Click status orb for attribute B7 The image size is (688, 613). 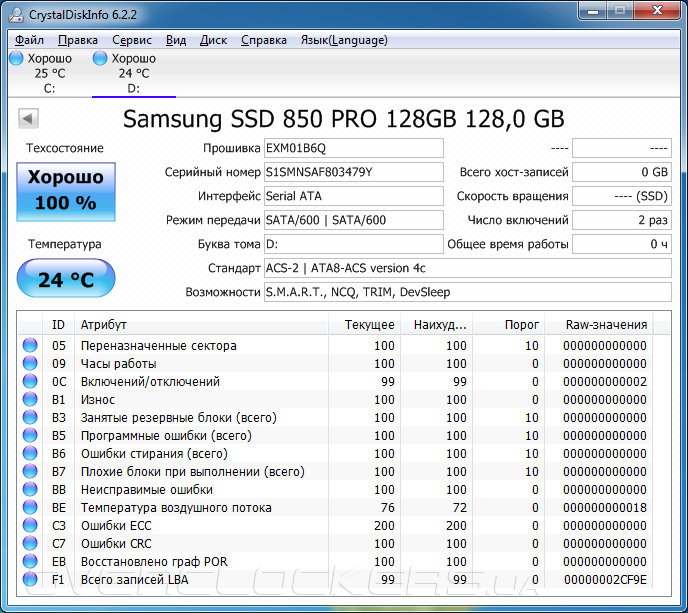pyautogui.click(x=30, y=471)
